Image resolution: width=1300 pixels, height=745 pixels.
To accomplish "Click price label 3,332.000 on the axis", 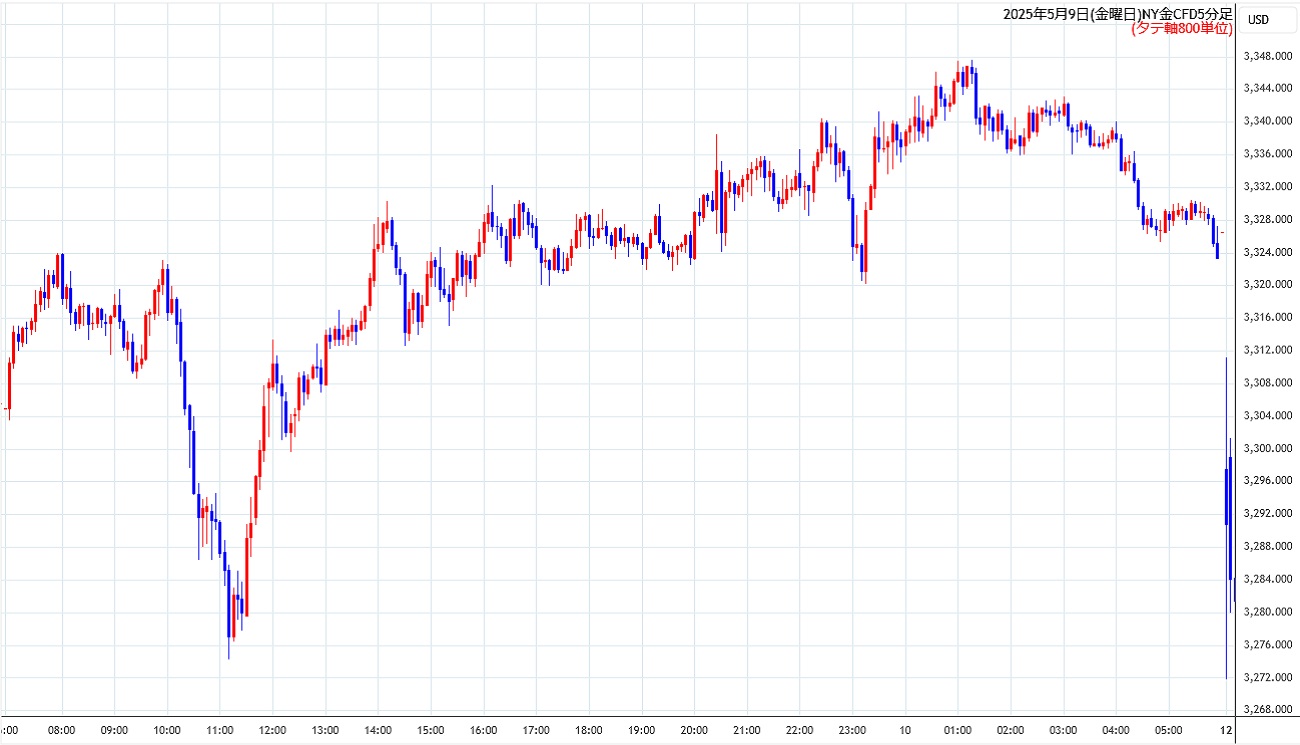I will [1268, 186].
